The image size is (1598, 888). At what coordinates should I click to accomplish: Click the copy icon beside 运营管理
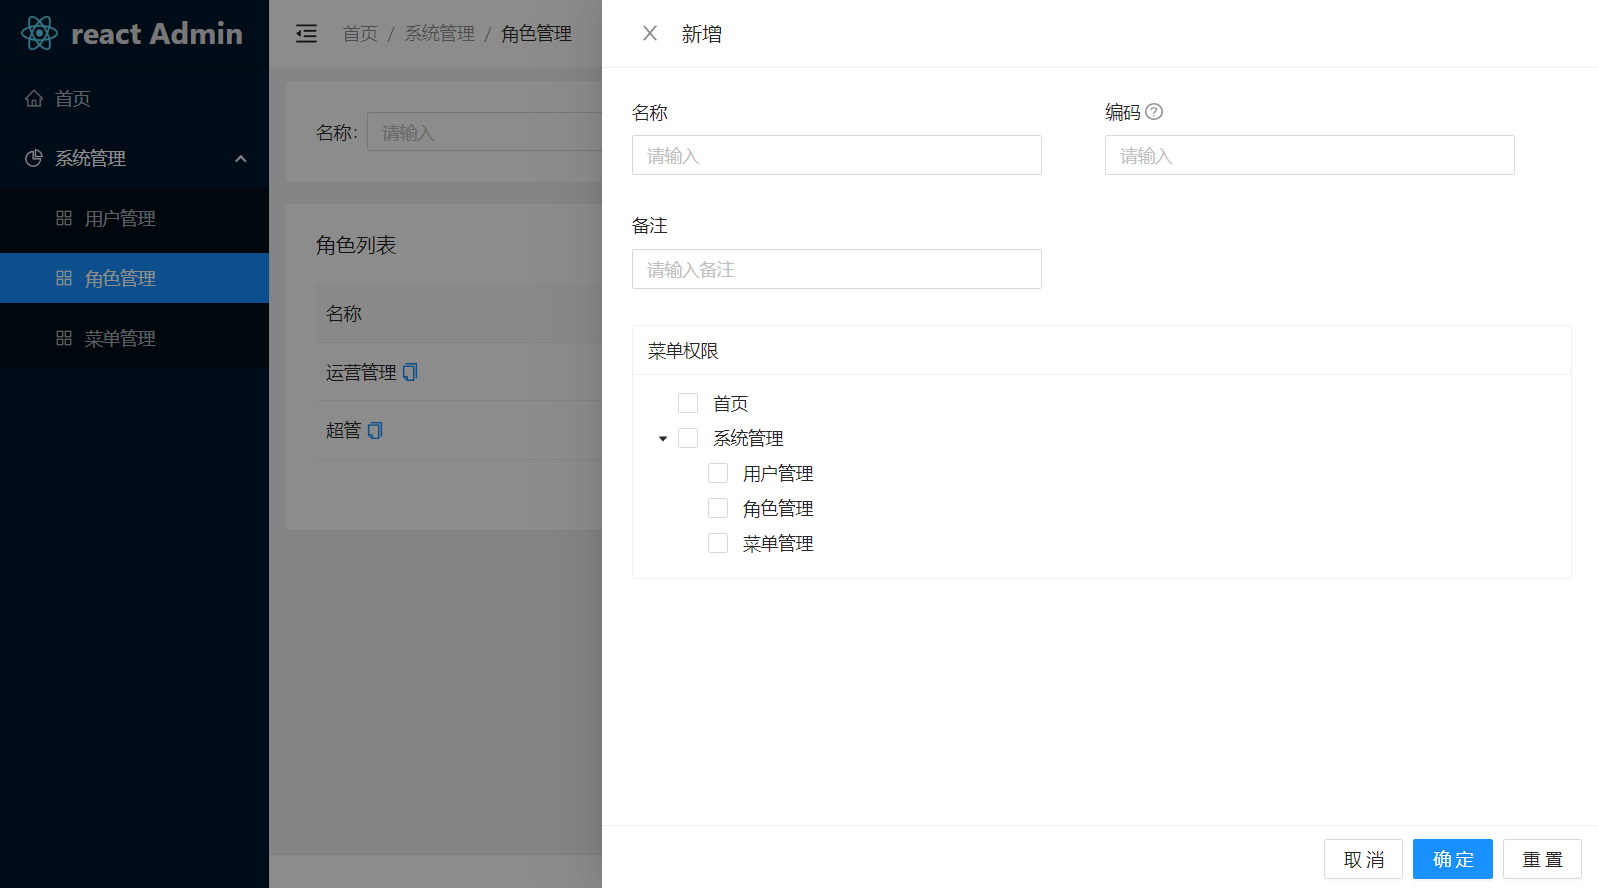coord(410,372)
